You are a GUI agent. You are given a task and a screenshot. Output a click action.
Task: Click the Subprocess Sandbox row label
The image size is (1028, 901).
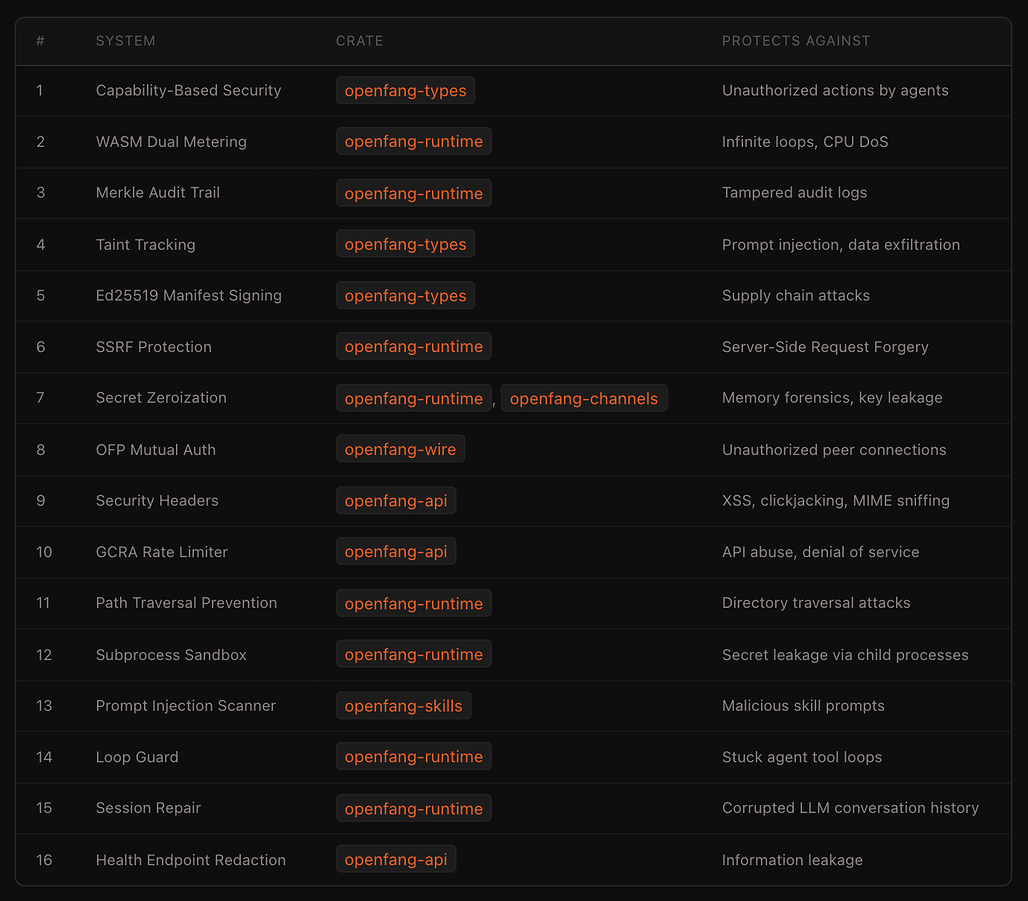pos(171,655)
